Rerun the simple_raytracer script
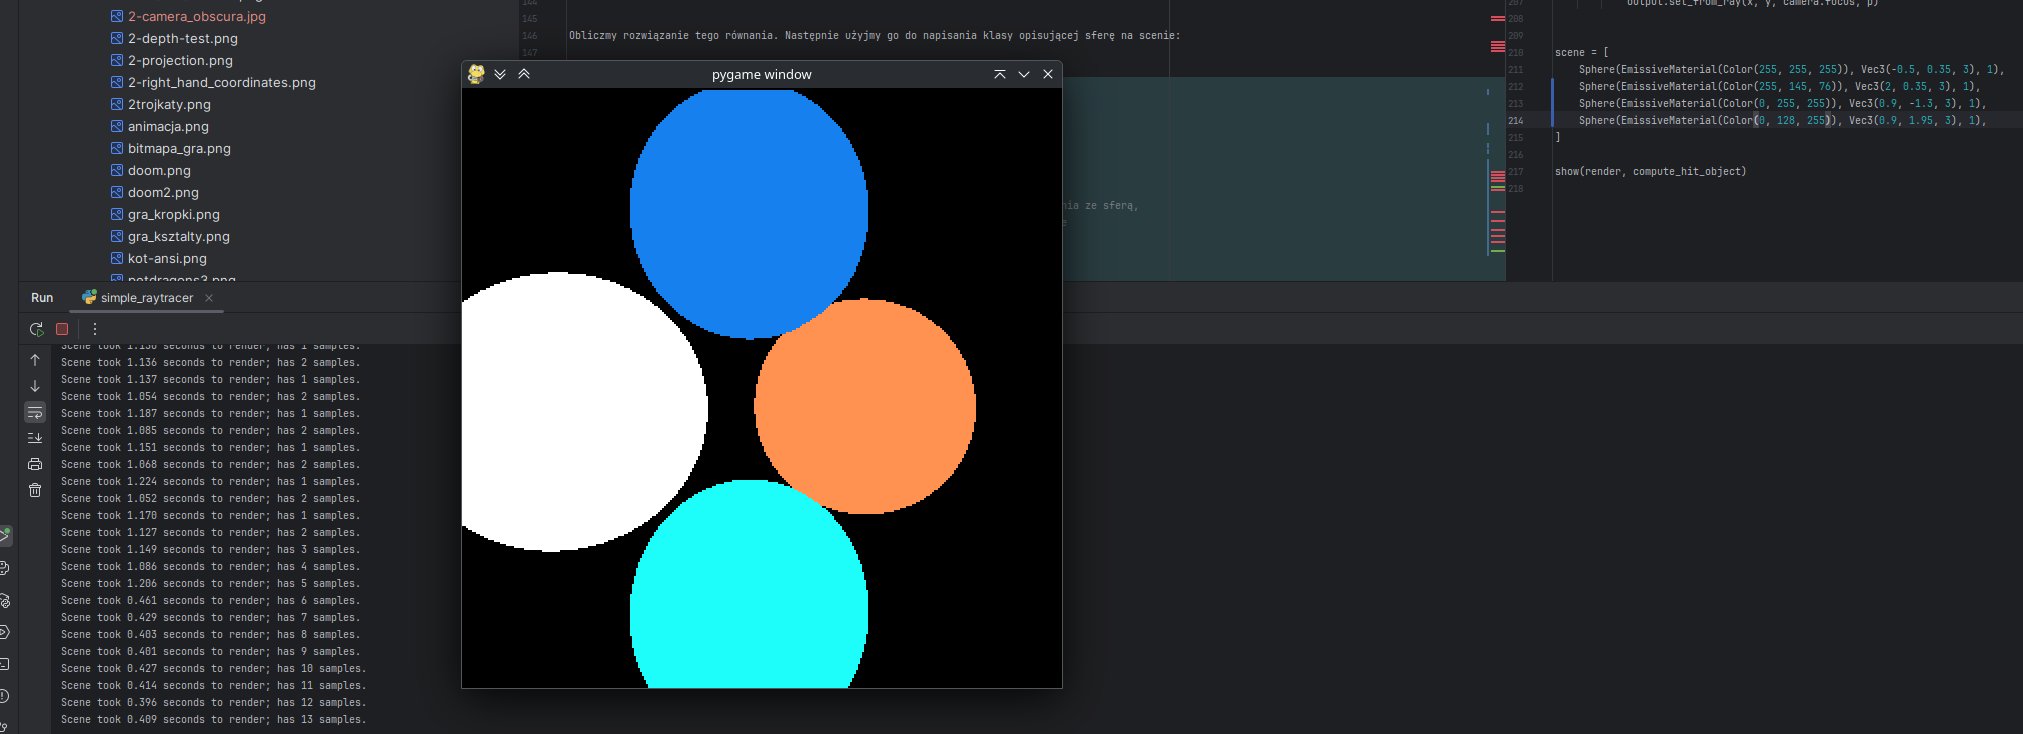Viewport: 2023px width, 734px height. click(x=36, y=329)
